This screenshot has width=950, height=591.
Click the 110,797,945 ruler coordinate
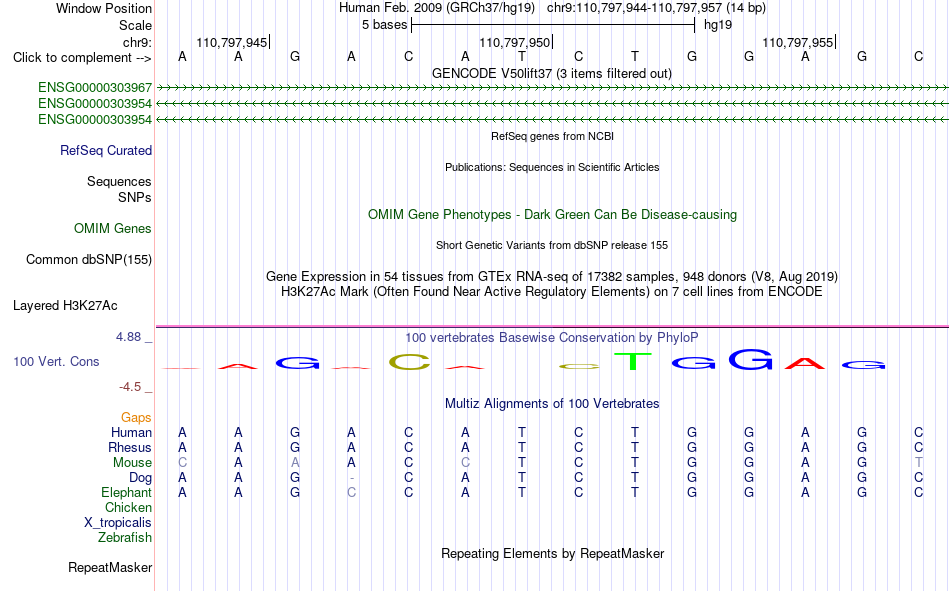coord(231,42)
